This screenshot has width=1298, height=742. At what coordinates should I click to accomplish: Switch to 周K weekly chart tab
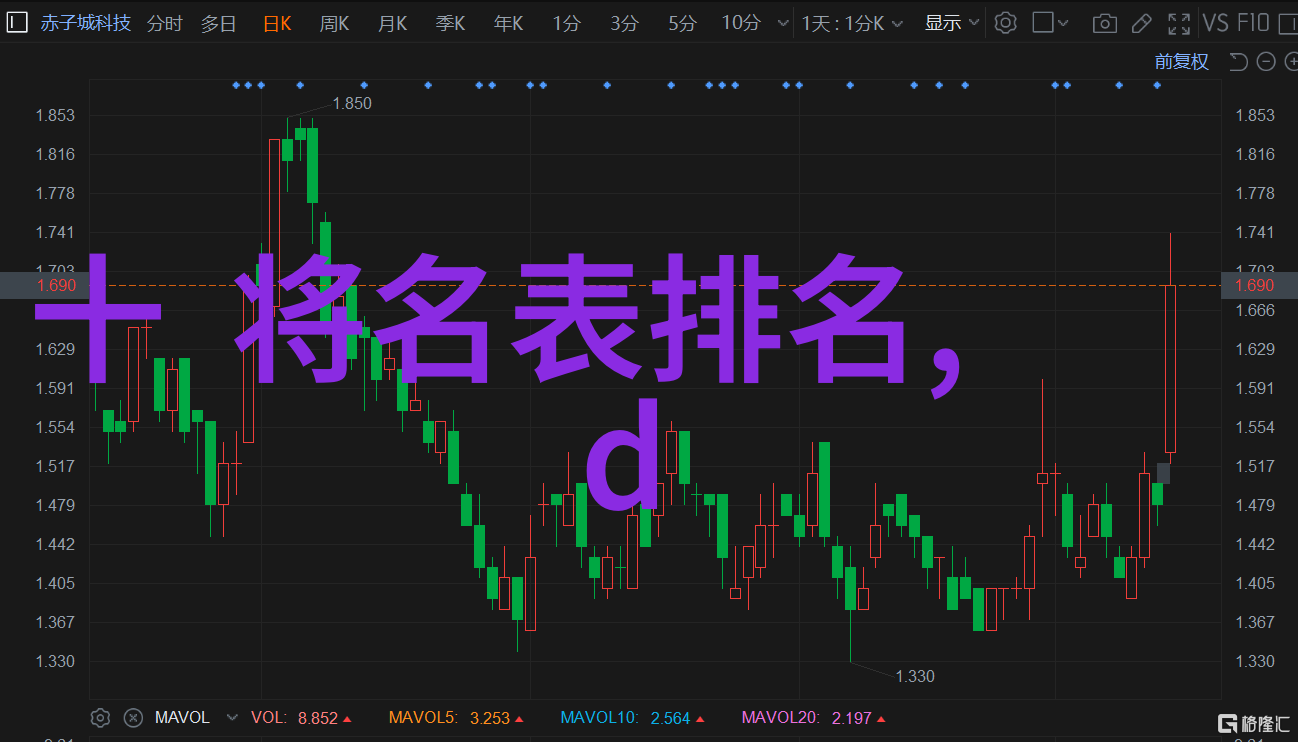coord(334,23)
